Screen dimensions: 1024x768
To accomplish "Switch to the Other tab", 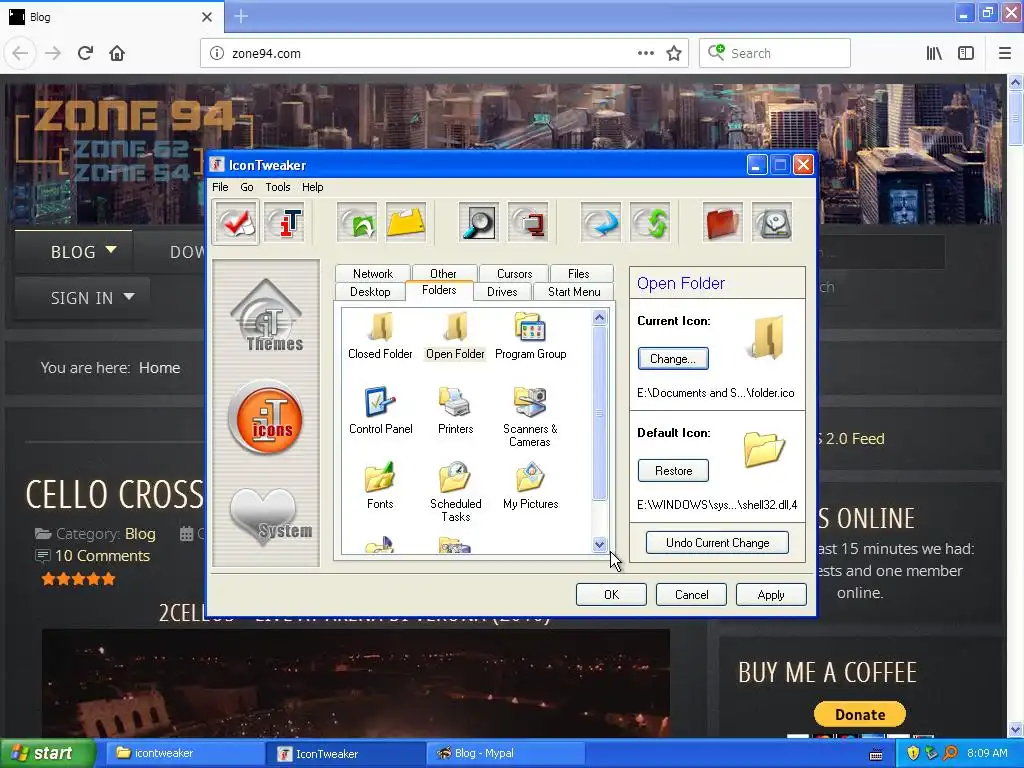I will pos(443,274).
